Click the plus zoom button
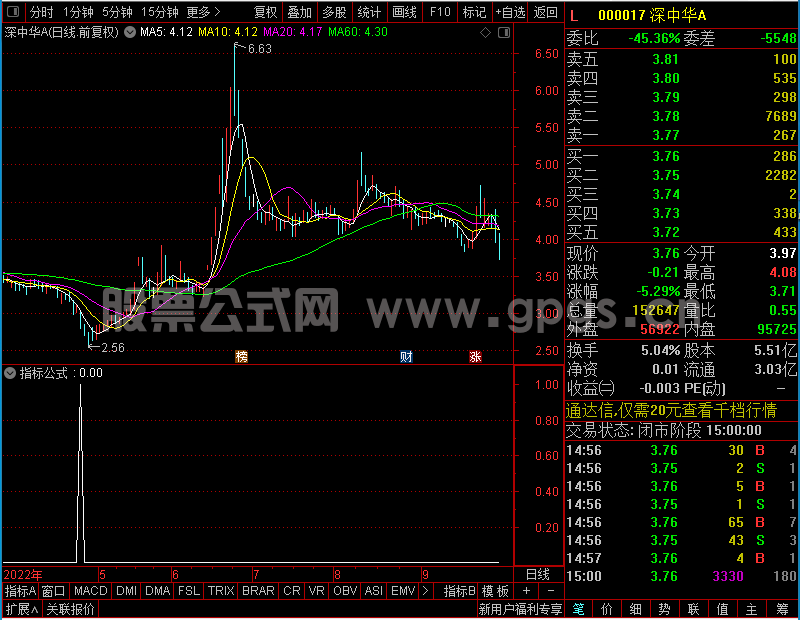 527,591
